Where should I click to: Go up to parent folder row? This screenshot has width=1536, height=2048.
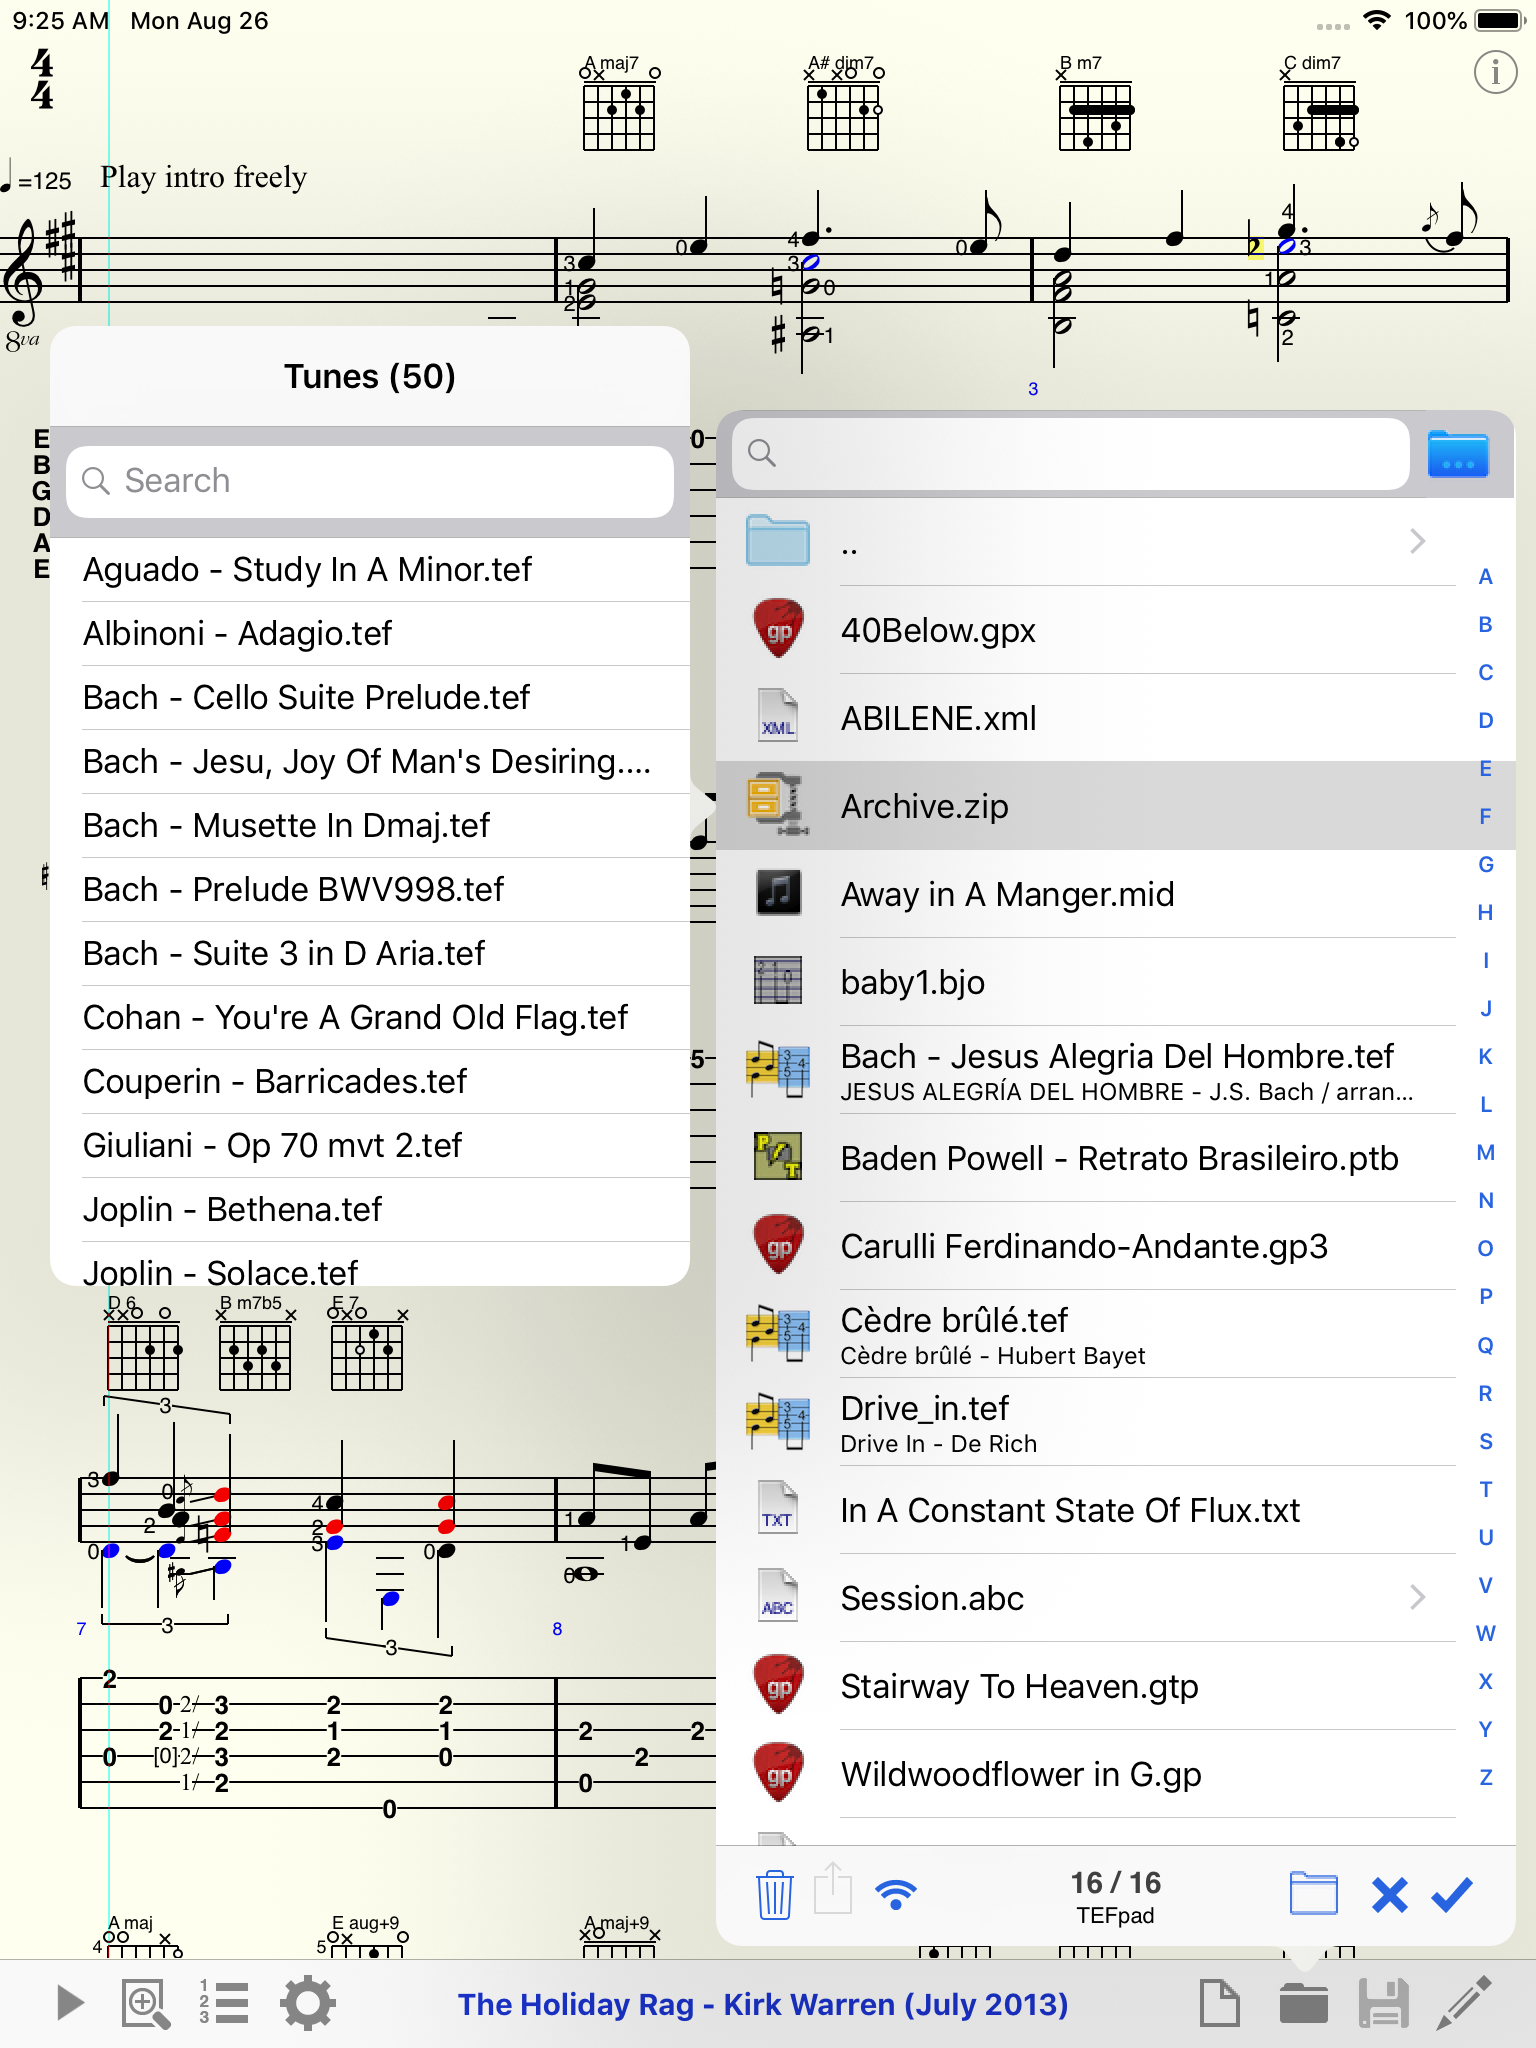coord(1086,541)
